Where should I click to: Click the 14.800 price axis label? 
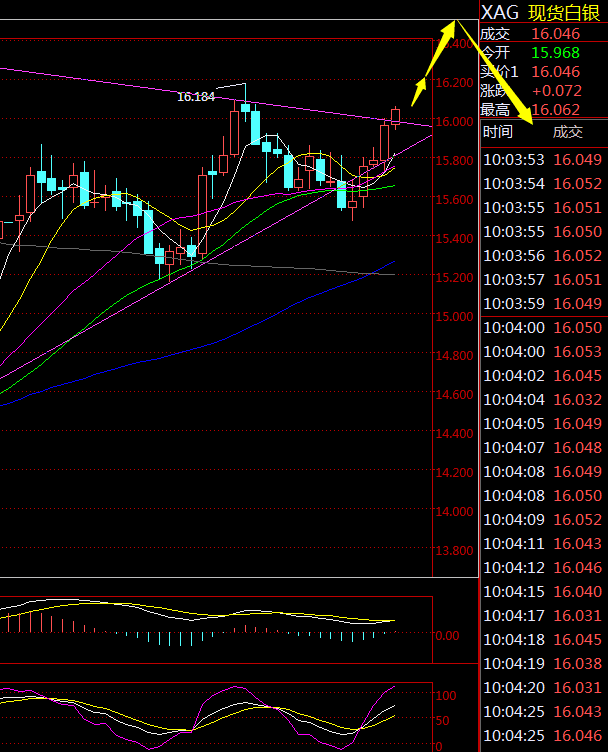454,355
